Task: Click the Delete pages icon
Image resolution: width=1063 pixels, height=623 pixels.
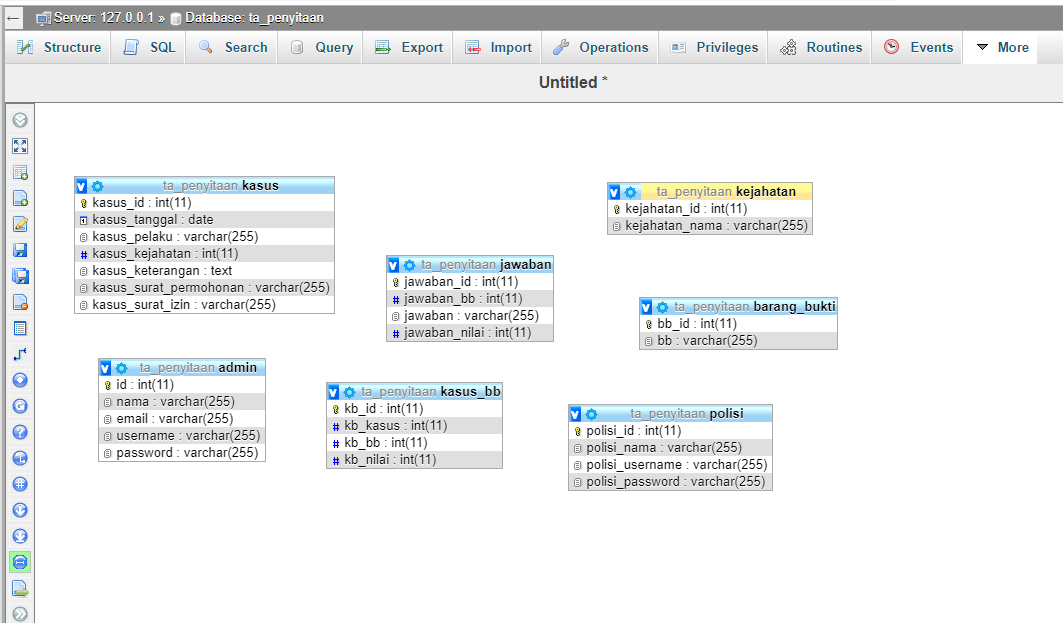Action: (20, 302)
